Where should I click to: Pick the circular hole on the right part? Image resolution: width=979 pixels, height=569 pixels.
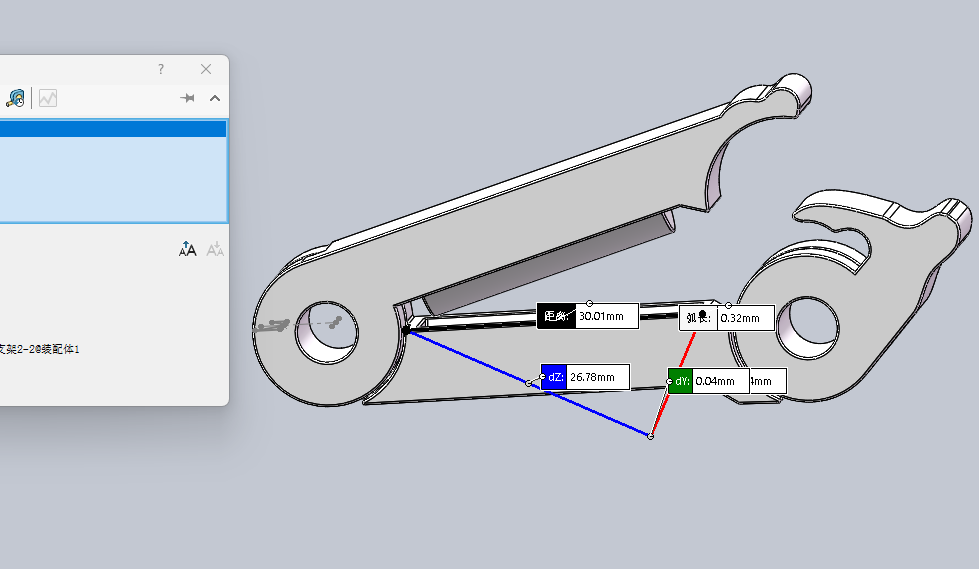point(807,329)
